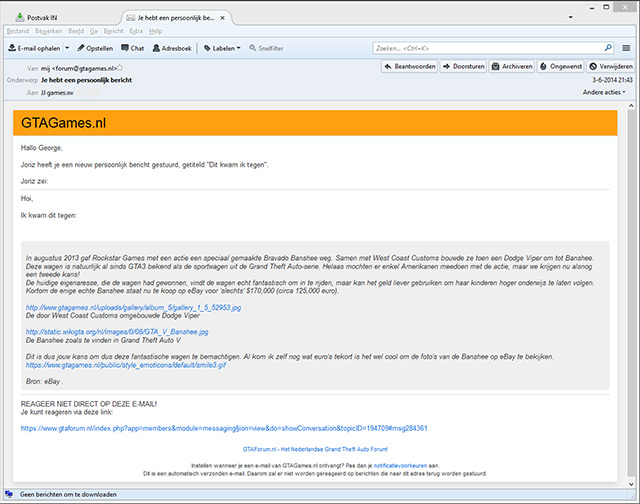Expand the E-mail ophalen dropdown arrow
The height and width of the screenshot is (504, 640).
[x=67, y=48]
